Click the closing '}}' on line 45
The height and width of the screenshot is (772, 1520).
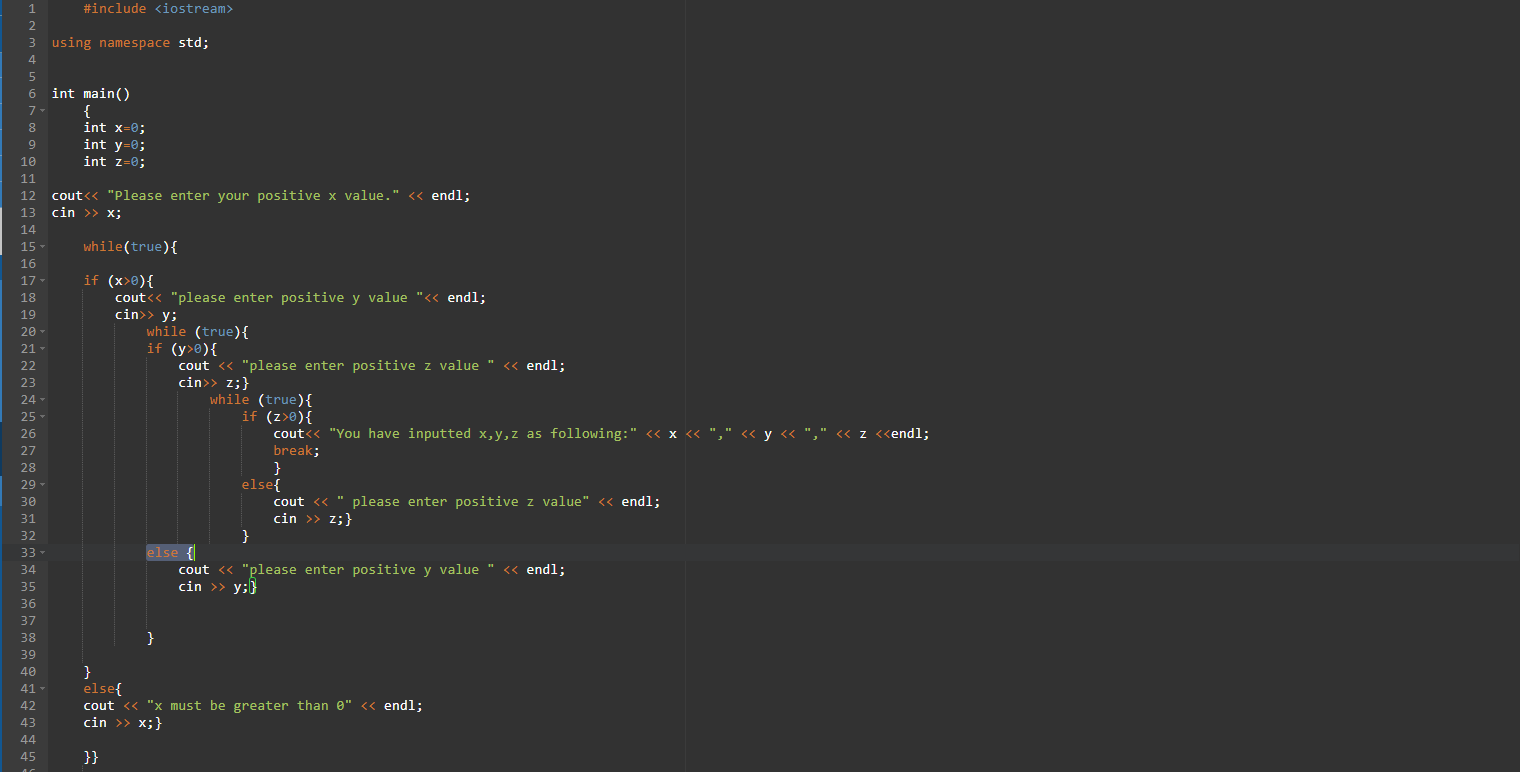click(x=91, y=756)
